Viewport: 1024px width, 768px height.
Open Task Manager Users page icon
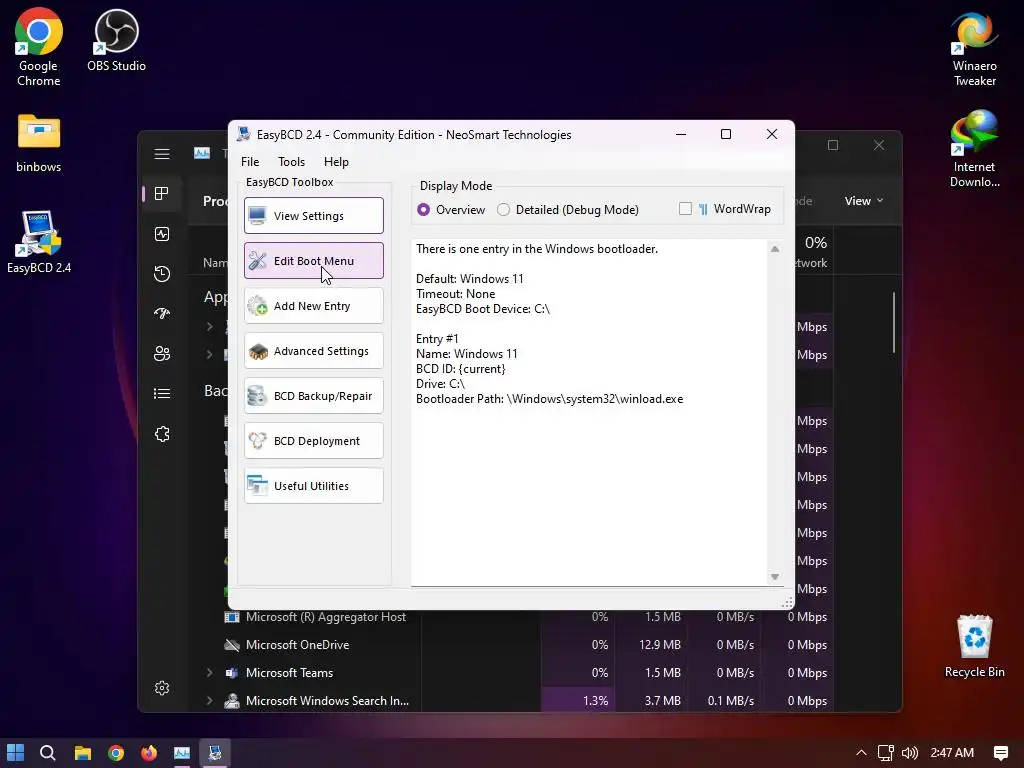[x=162, y=354]
